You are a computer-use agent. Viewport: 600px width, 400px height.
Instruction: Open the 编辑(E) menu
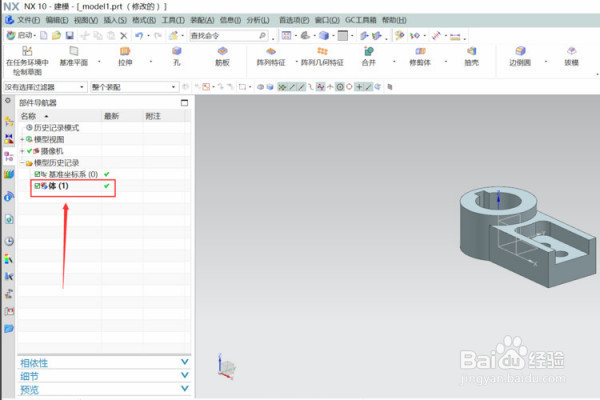57,20
